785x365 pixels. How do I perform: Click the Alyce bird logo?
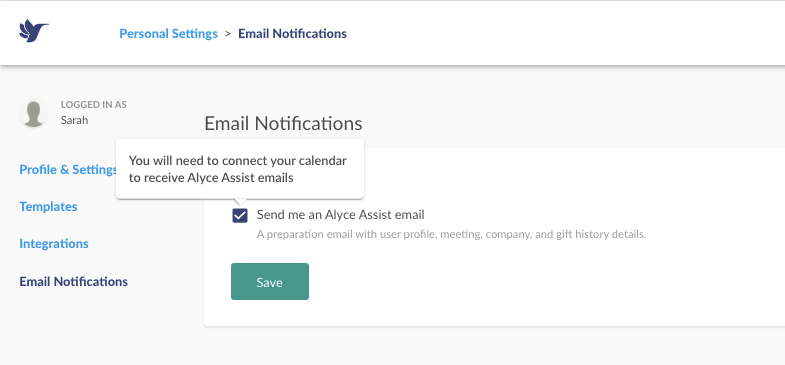tap(34, 31)
